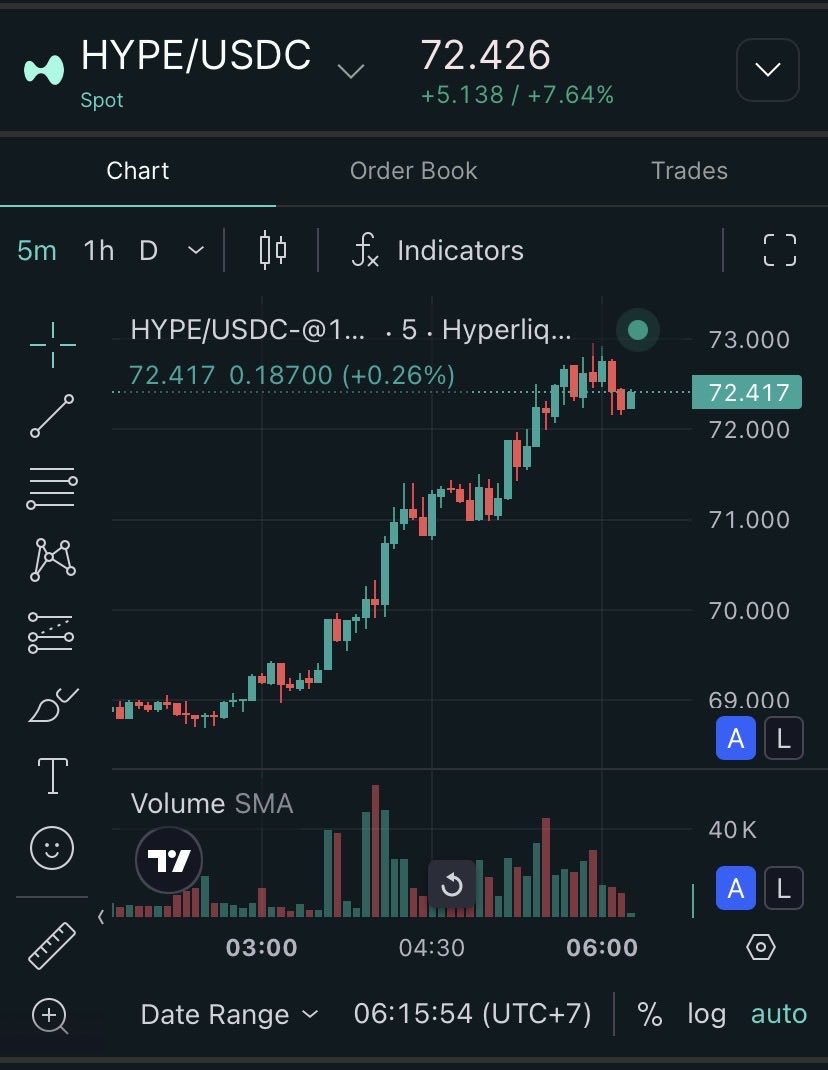
Task: Select the brush drawing tool
Action: tap(53, 705)
